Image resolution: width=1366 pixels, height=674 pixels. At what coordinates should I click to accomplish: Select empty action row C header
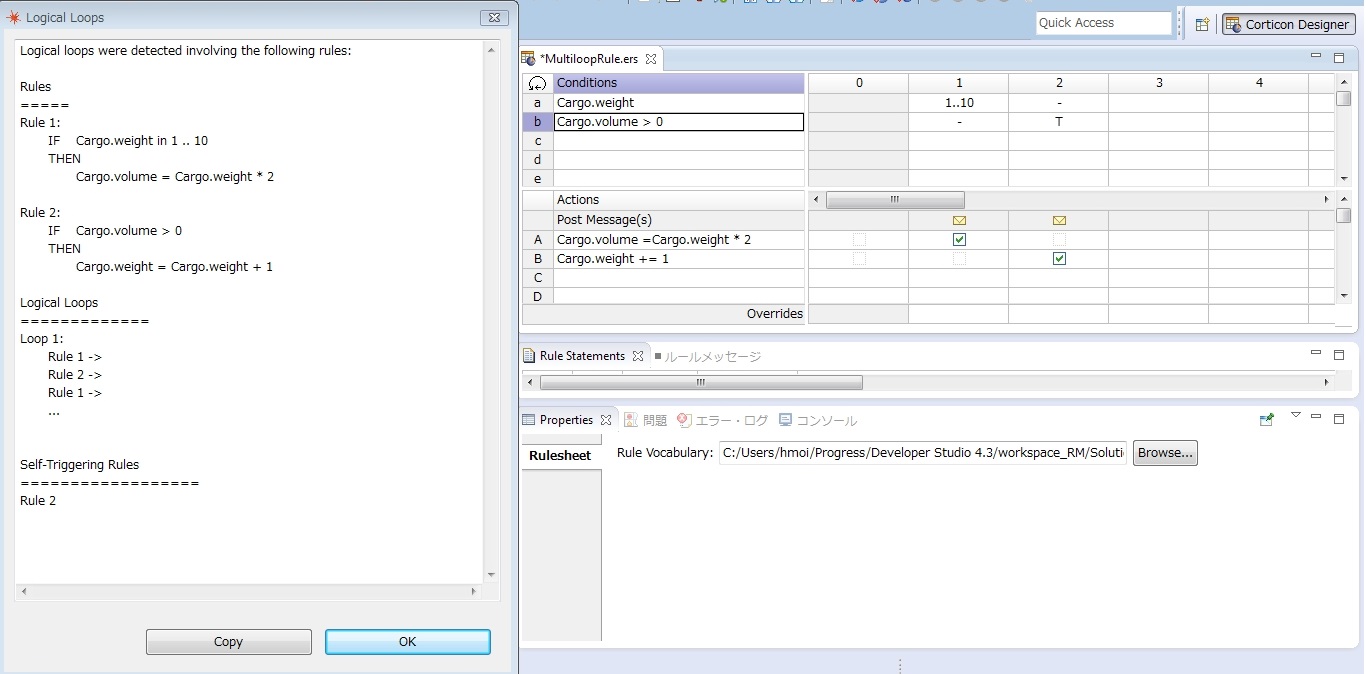point(537,278)
